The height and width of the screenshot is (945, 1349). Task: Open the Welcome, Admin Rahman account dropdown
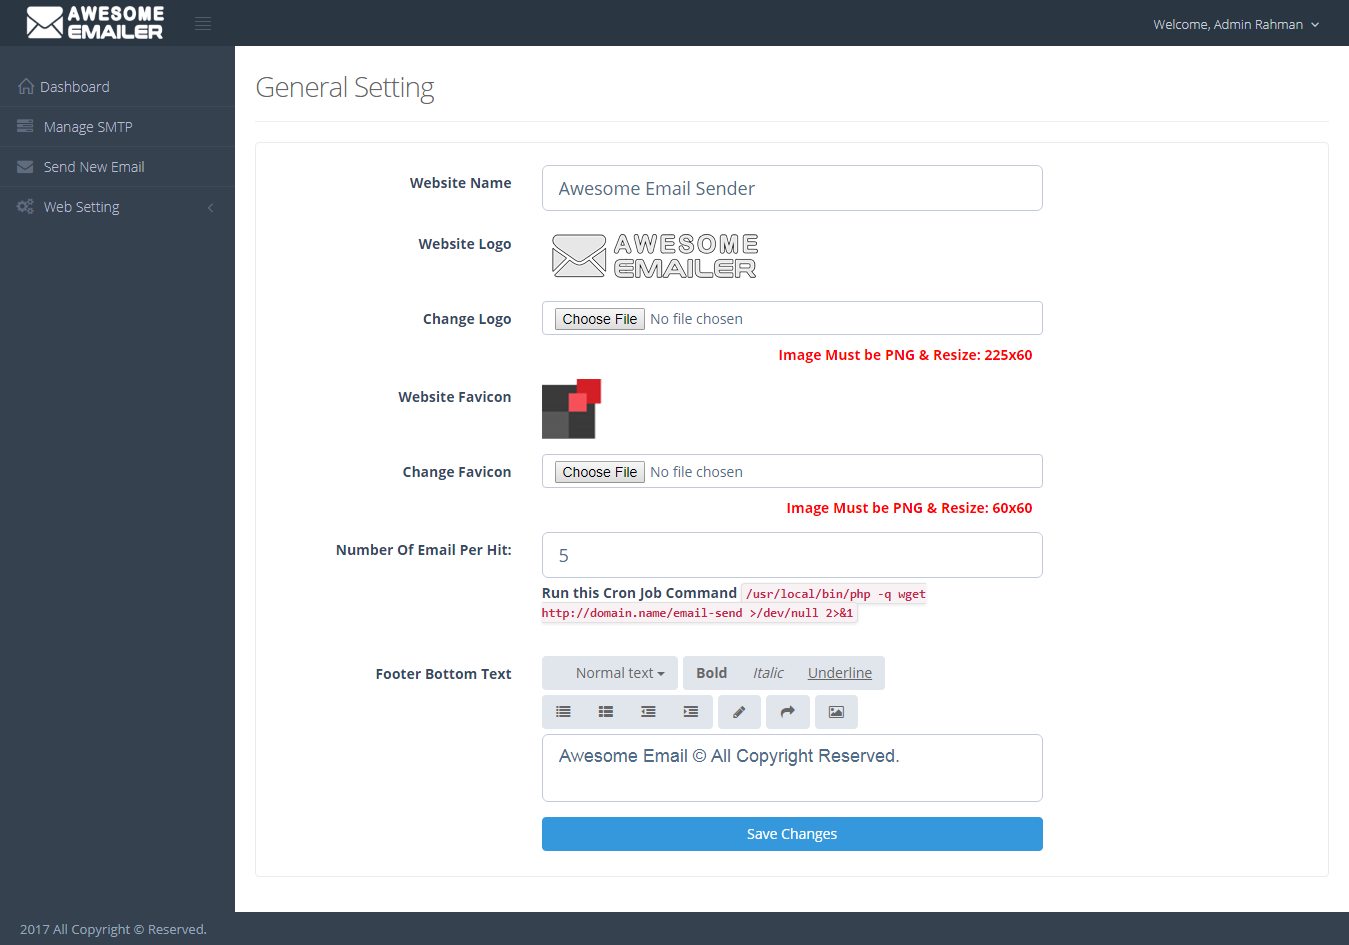1236,23
